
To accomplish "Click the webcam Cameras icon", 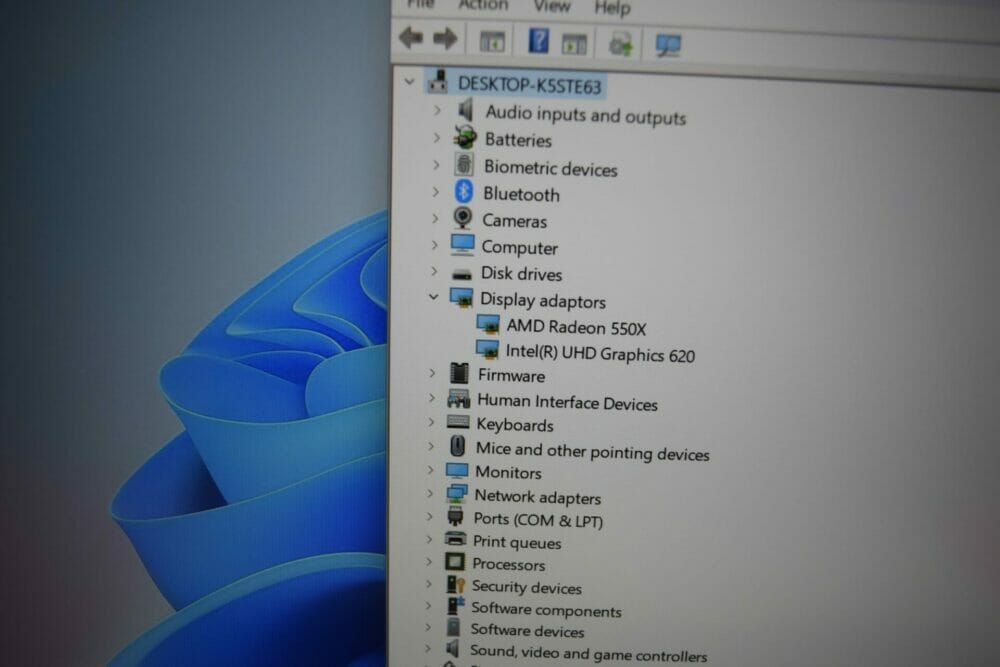I will (x=462, y=218).
